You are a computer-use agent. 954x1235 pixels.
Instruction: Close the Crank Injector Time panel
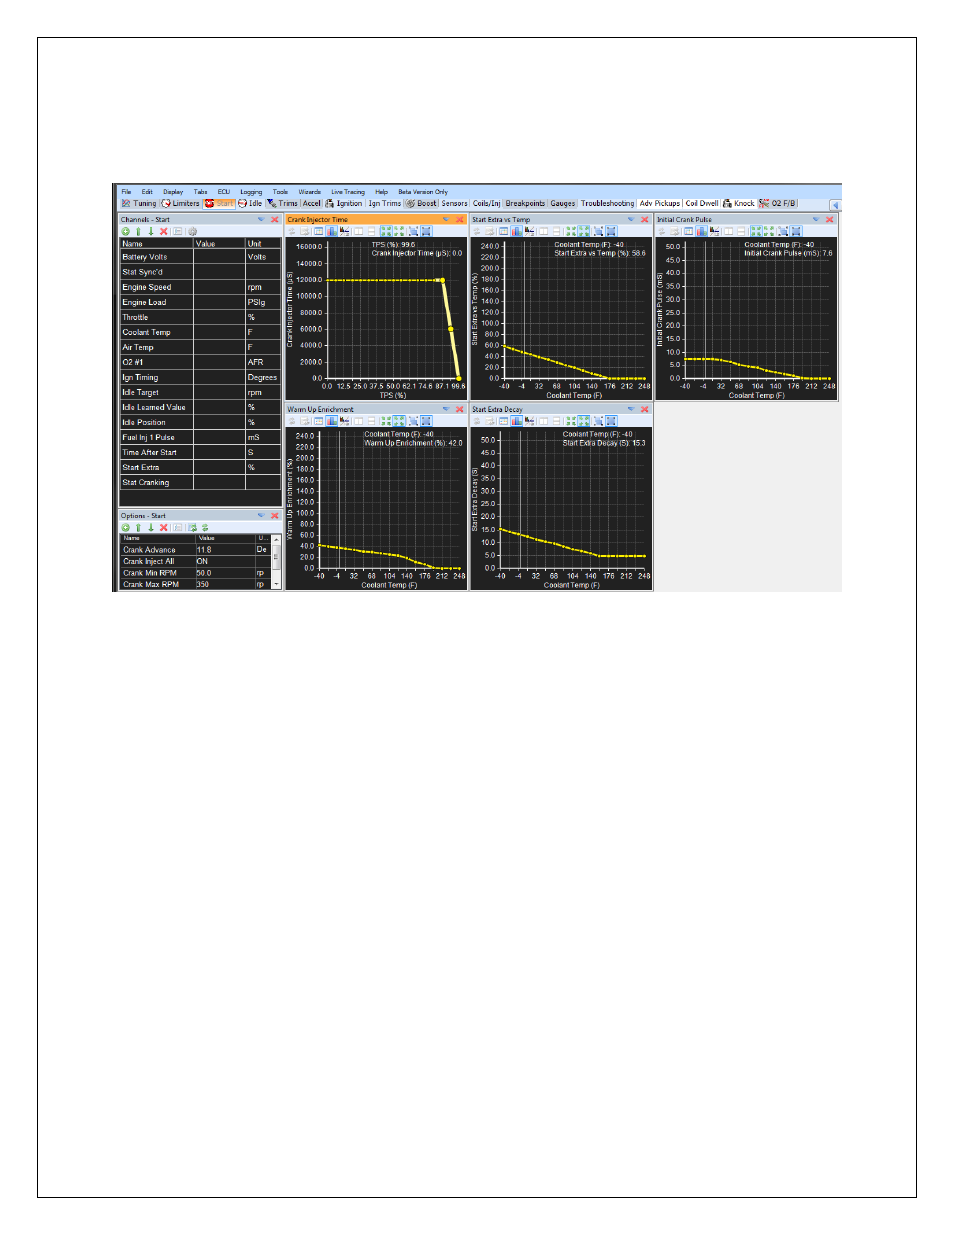pyautogui.click(x=460, y=219)
